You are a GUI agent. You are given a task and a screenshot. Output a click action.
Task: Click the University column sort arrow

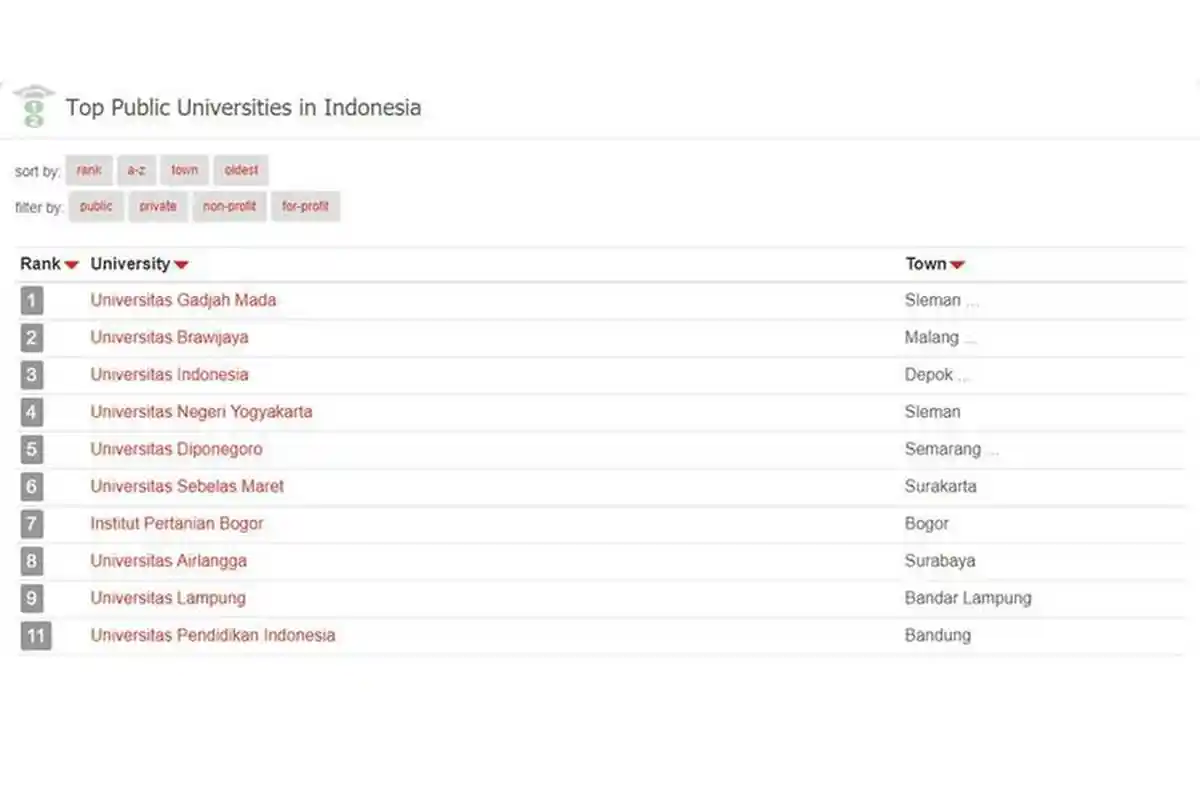click(181, 265)
